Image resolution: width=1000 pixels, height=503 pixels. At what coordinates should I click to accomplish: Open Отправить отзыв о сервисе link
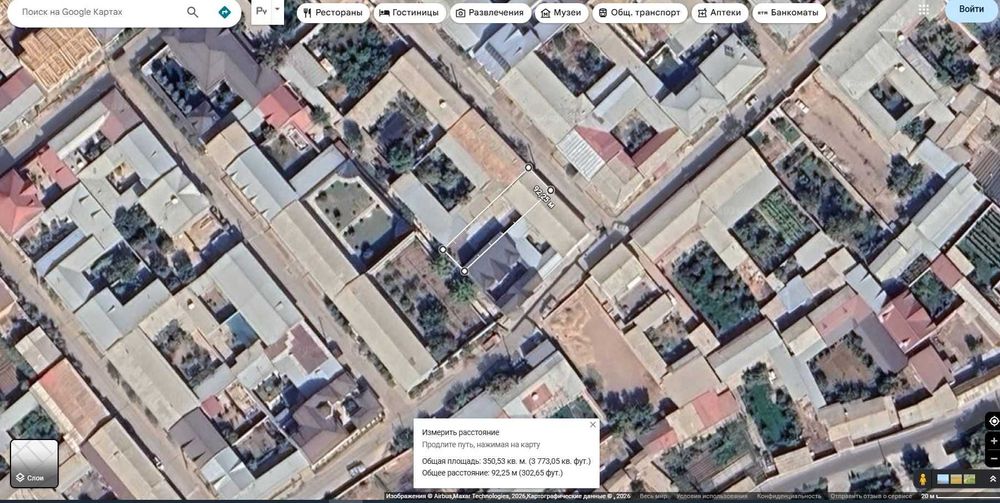click(871, 497)
